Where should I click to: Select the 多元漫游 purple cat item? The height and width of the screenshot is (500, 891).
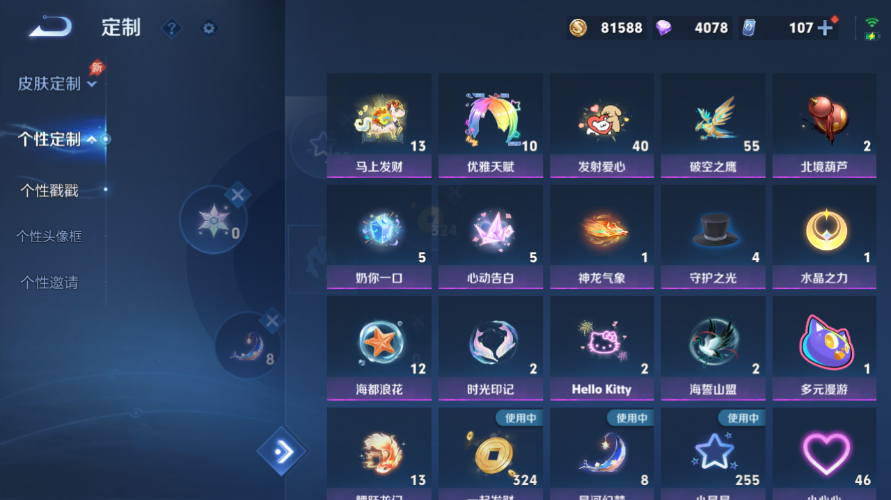tap(824, 348)
